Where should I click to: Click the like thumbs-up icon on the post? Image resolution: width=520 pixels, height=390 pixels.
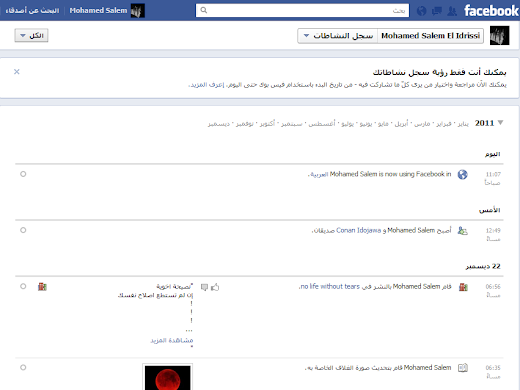[215, 287]
